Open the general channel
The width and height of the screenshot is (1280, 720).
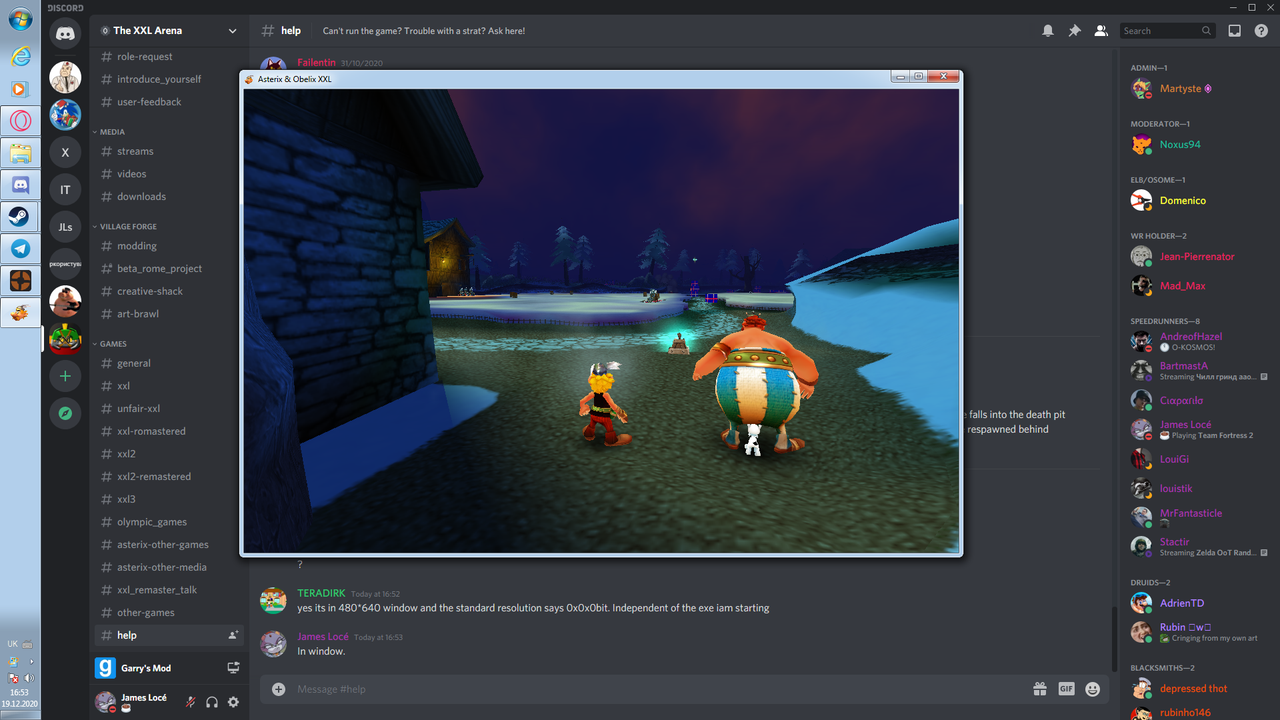click(x=169, y=363)
